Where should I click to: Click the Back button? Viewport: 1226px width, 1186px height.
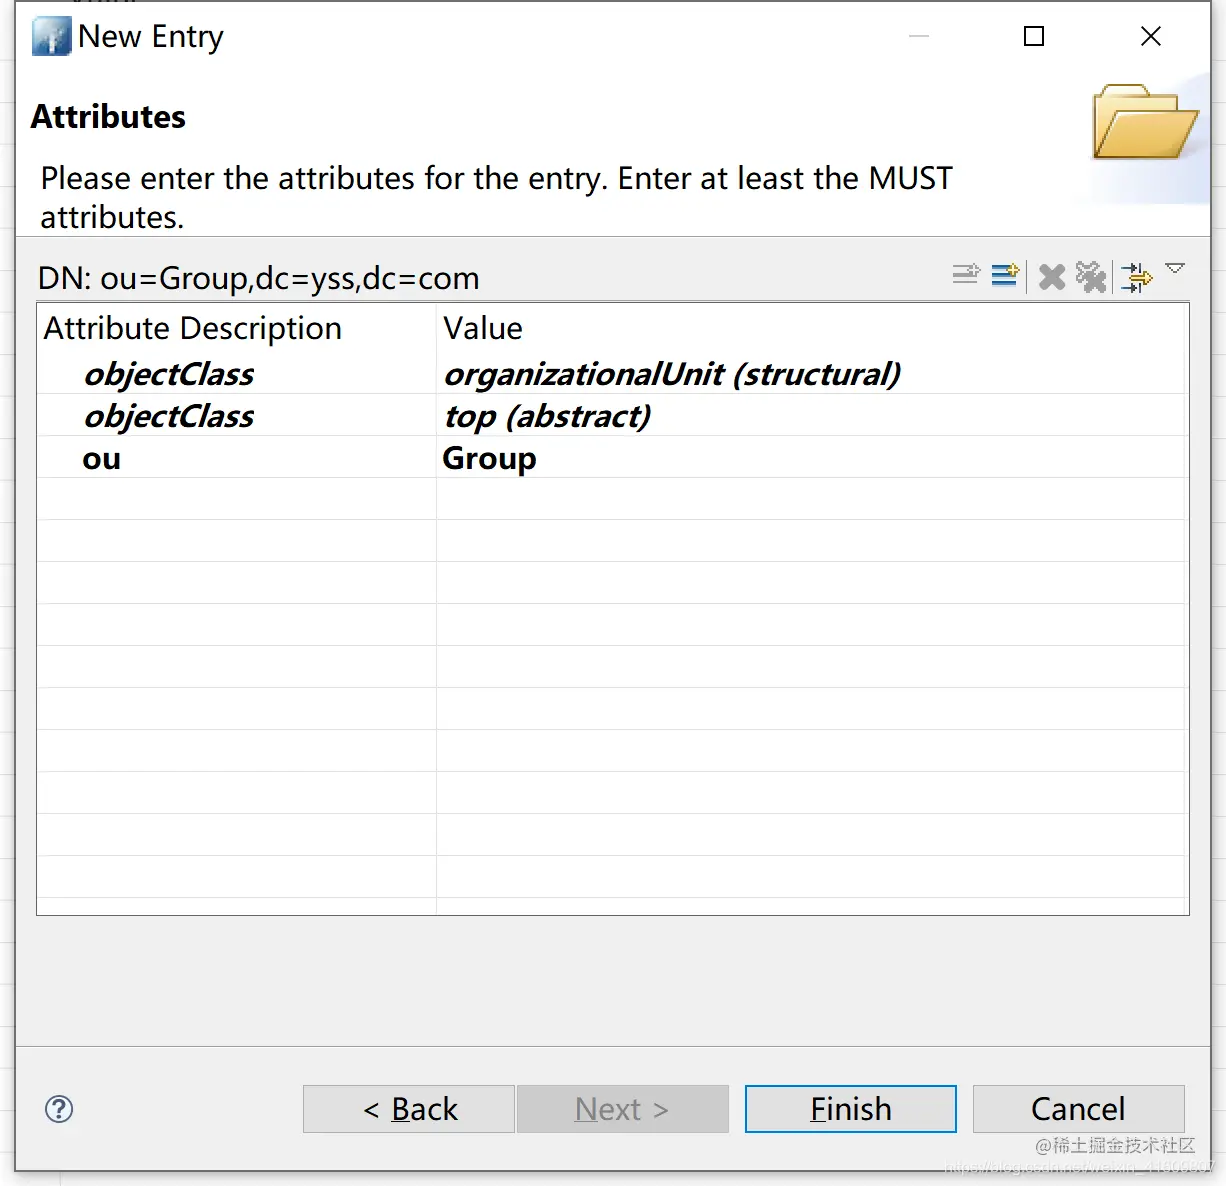[409, 1109]
